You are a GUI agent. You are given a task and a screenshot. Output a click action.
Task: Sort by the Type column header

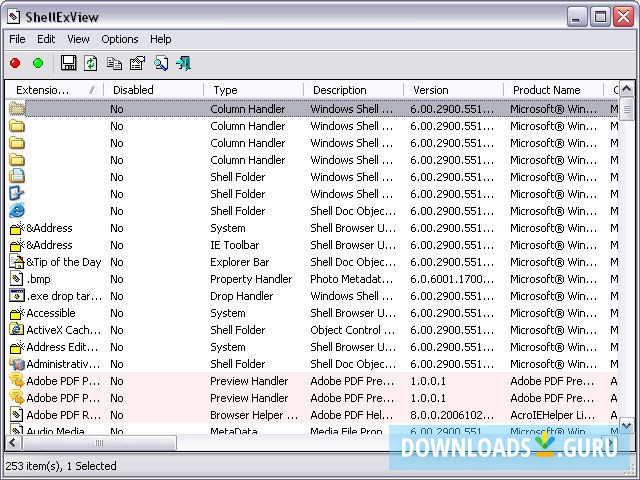pyautogui.click(x=253, y=90)
